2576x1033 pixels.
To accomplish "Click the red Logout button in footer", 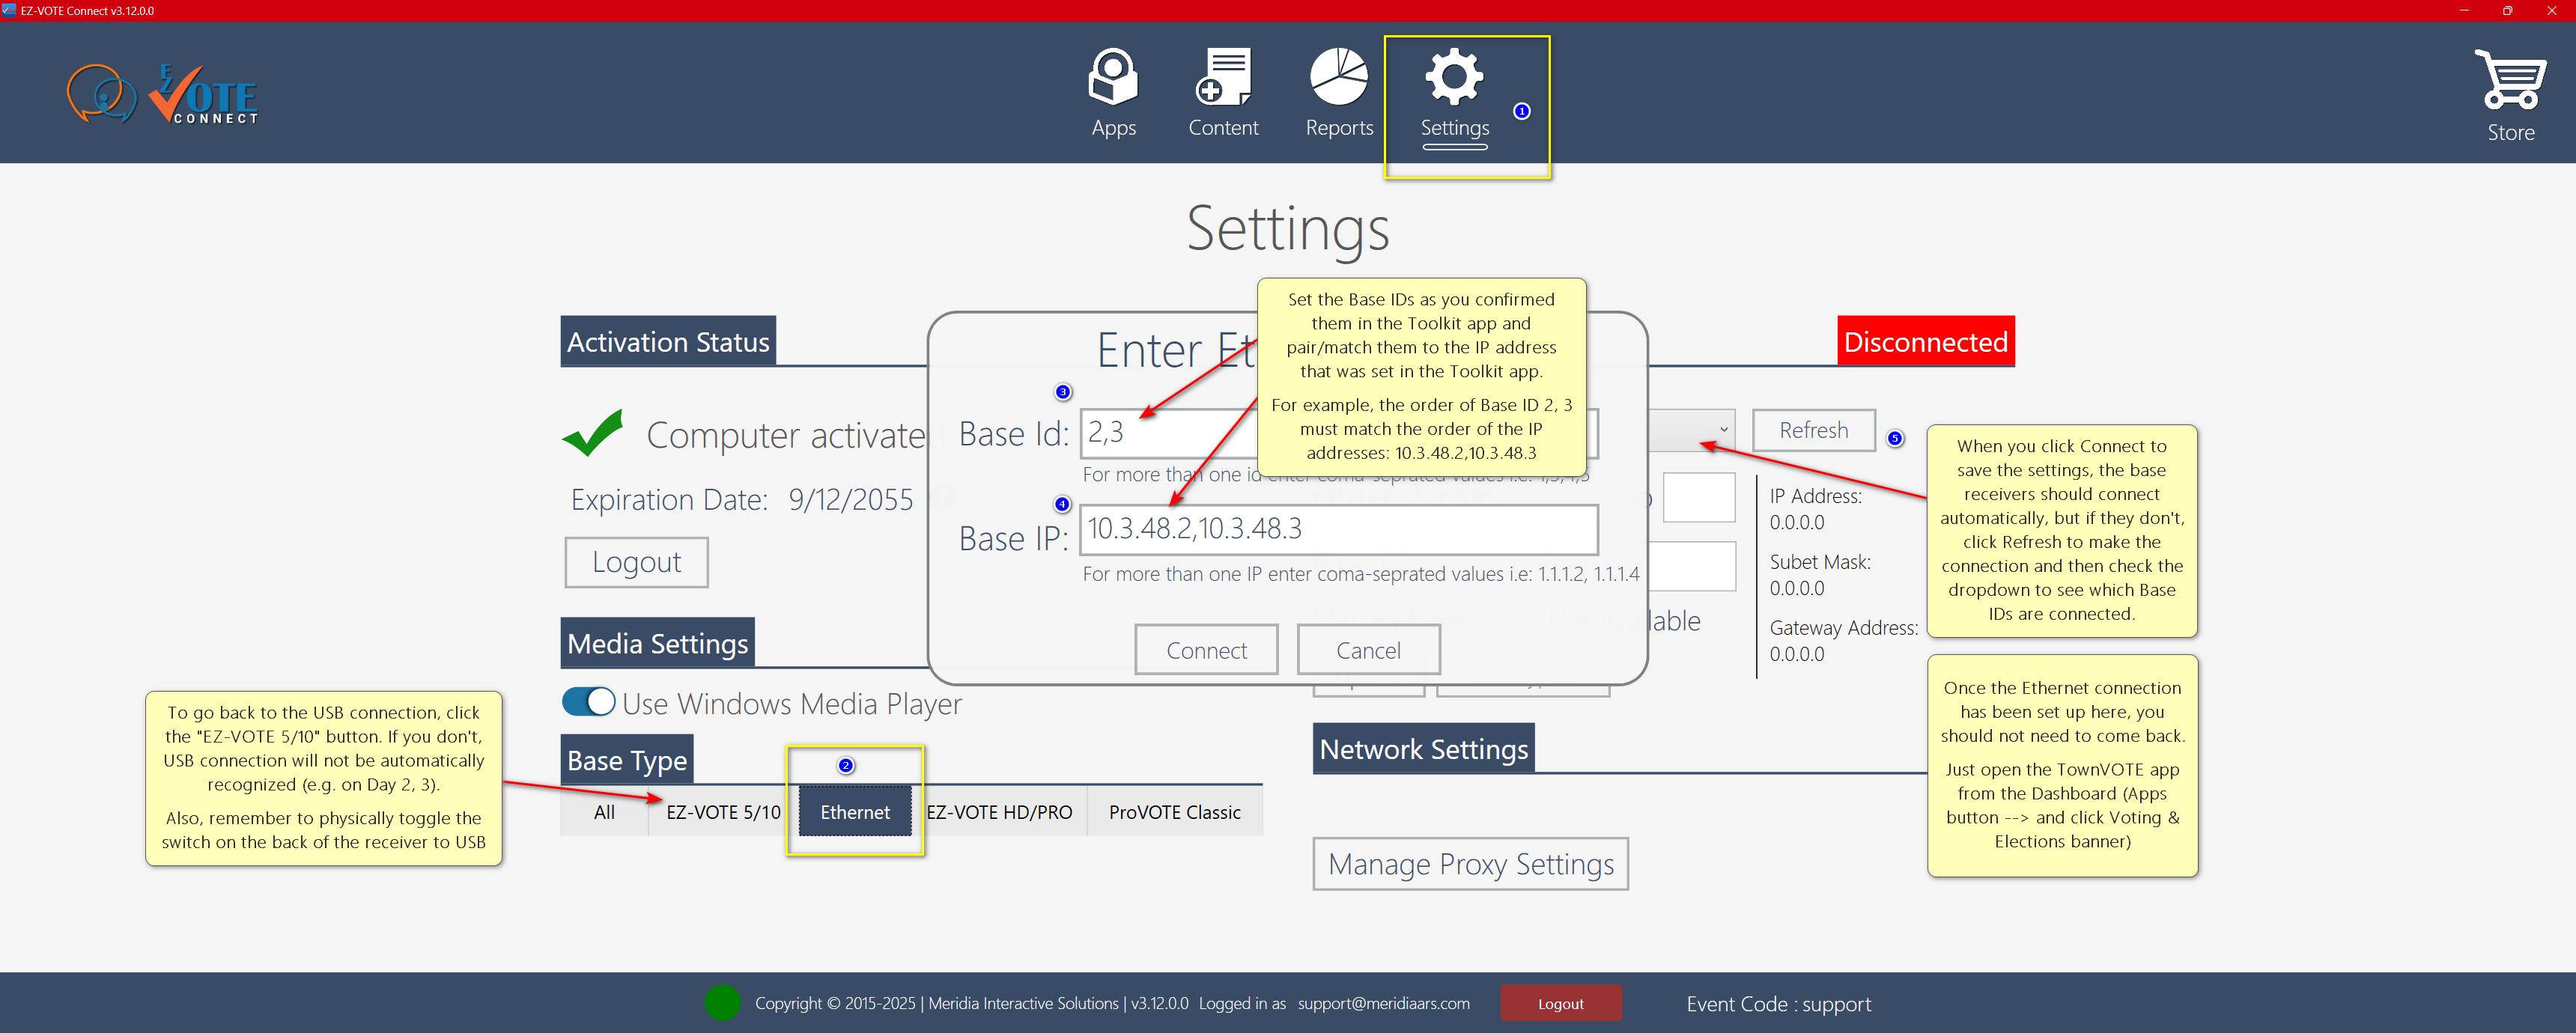I will (x=1560, y=1003).
